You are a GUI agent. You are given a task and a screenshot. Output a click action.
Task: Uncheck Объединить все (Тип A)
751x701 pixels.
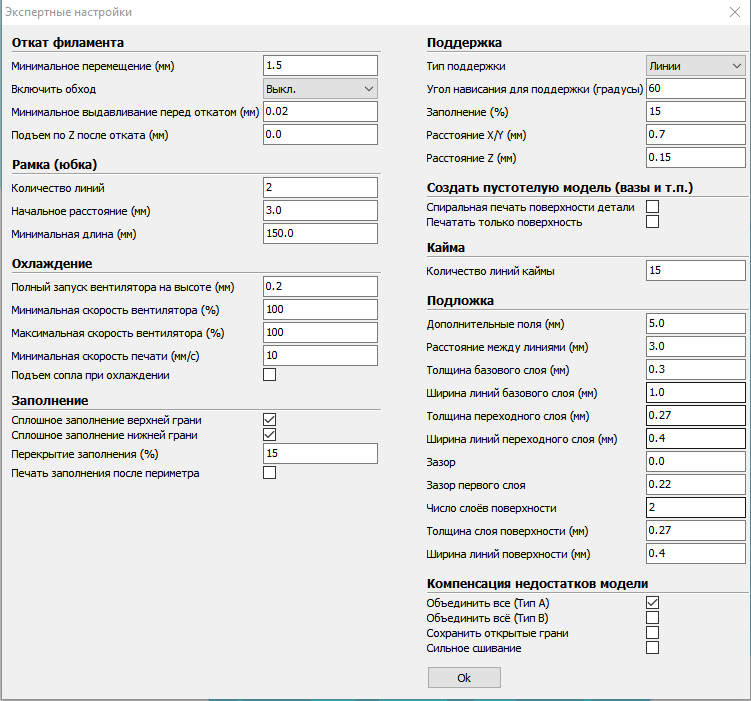coord(653,603)
